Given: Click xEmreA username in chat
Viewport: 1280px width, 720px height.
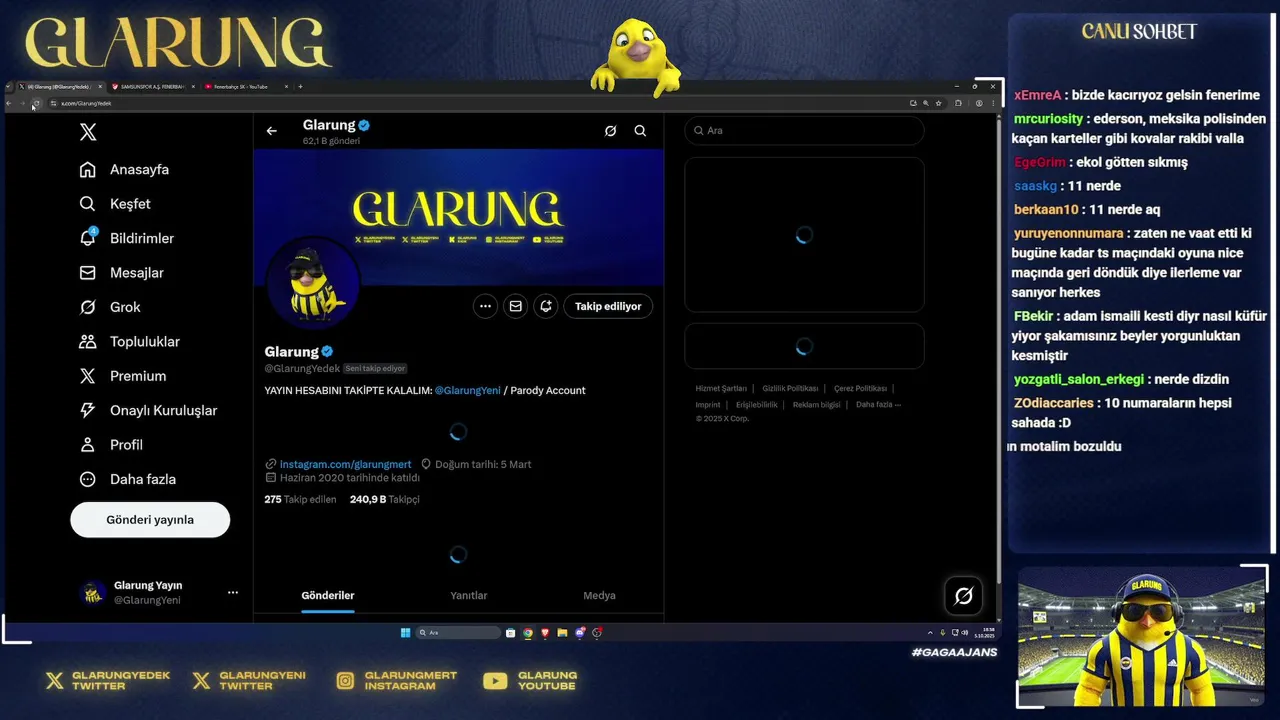Looking at the screenshot, I should 1037,96.
